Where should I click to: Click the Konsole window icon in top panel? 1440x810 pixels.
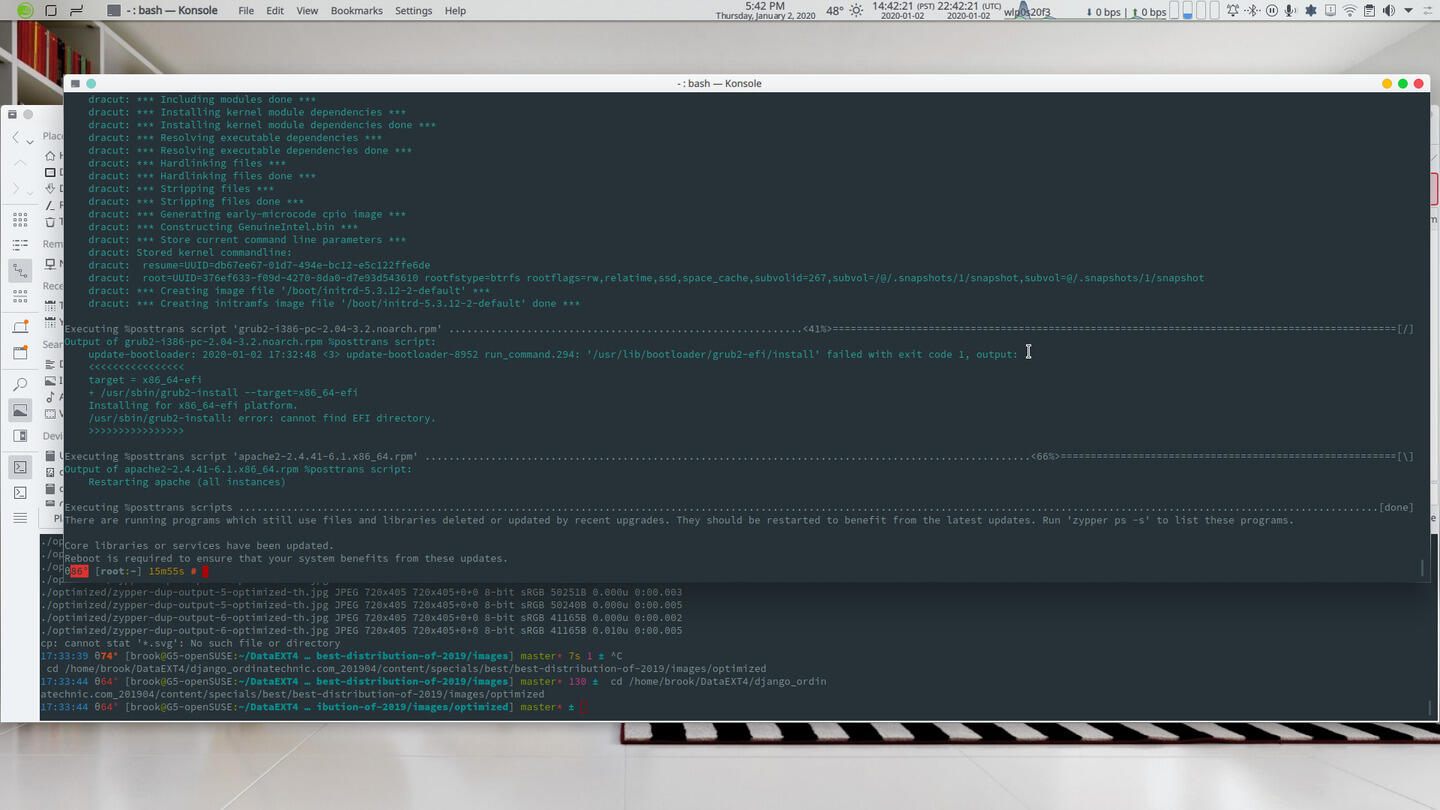point(114,11)
